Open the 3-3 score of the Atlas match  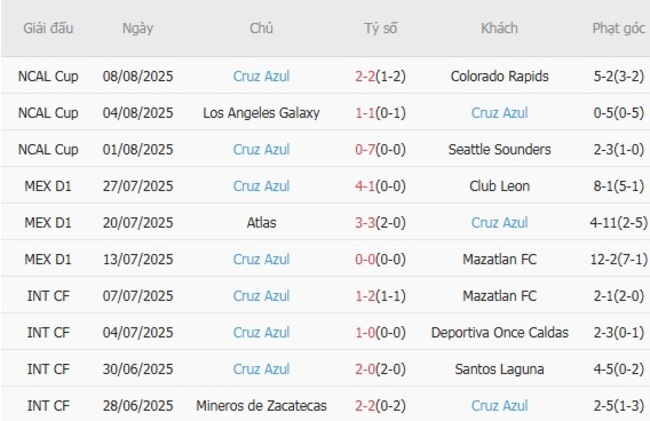pos(380,223)
